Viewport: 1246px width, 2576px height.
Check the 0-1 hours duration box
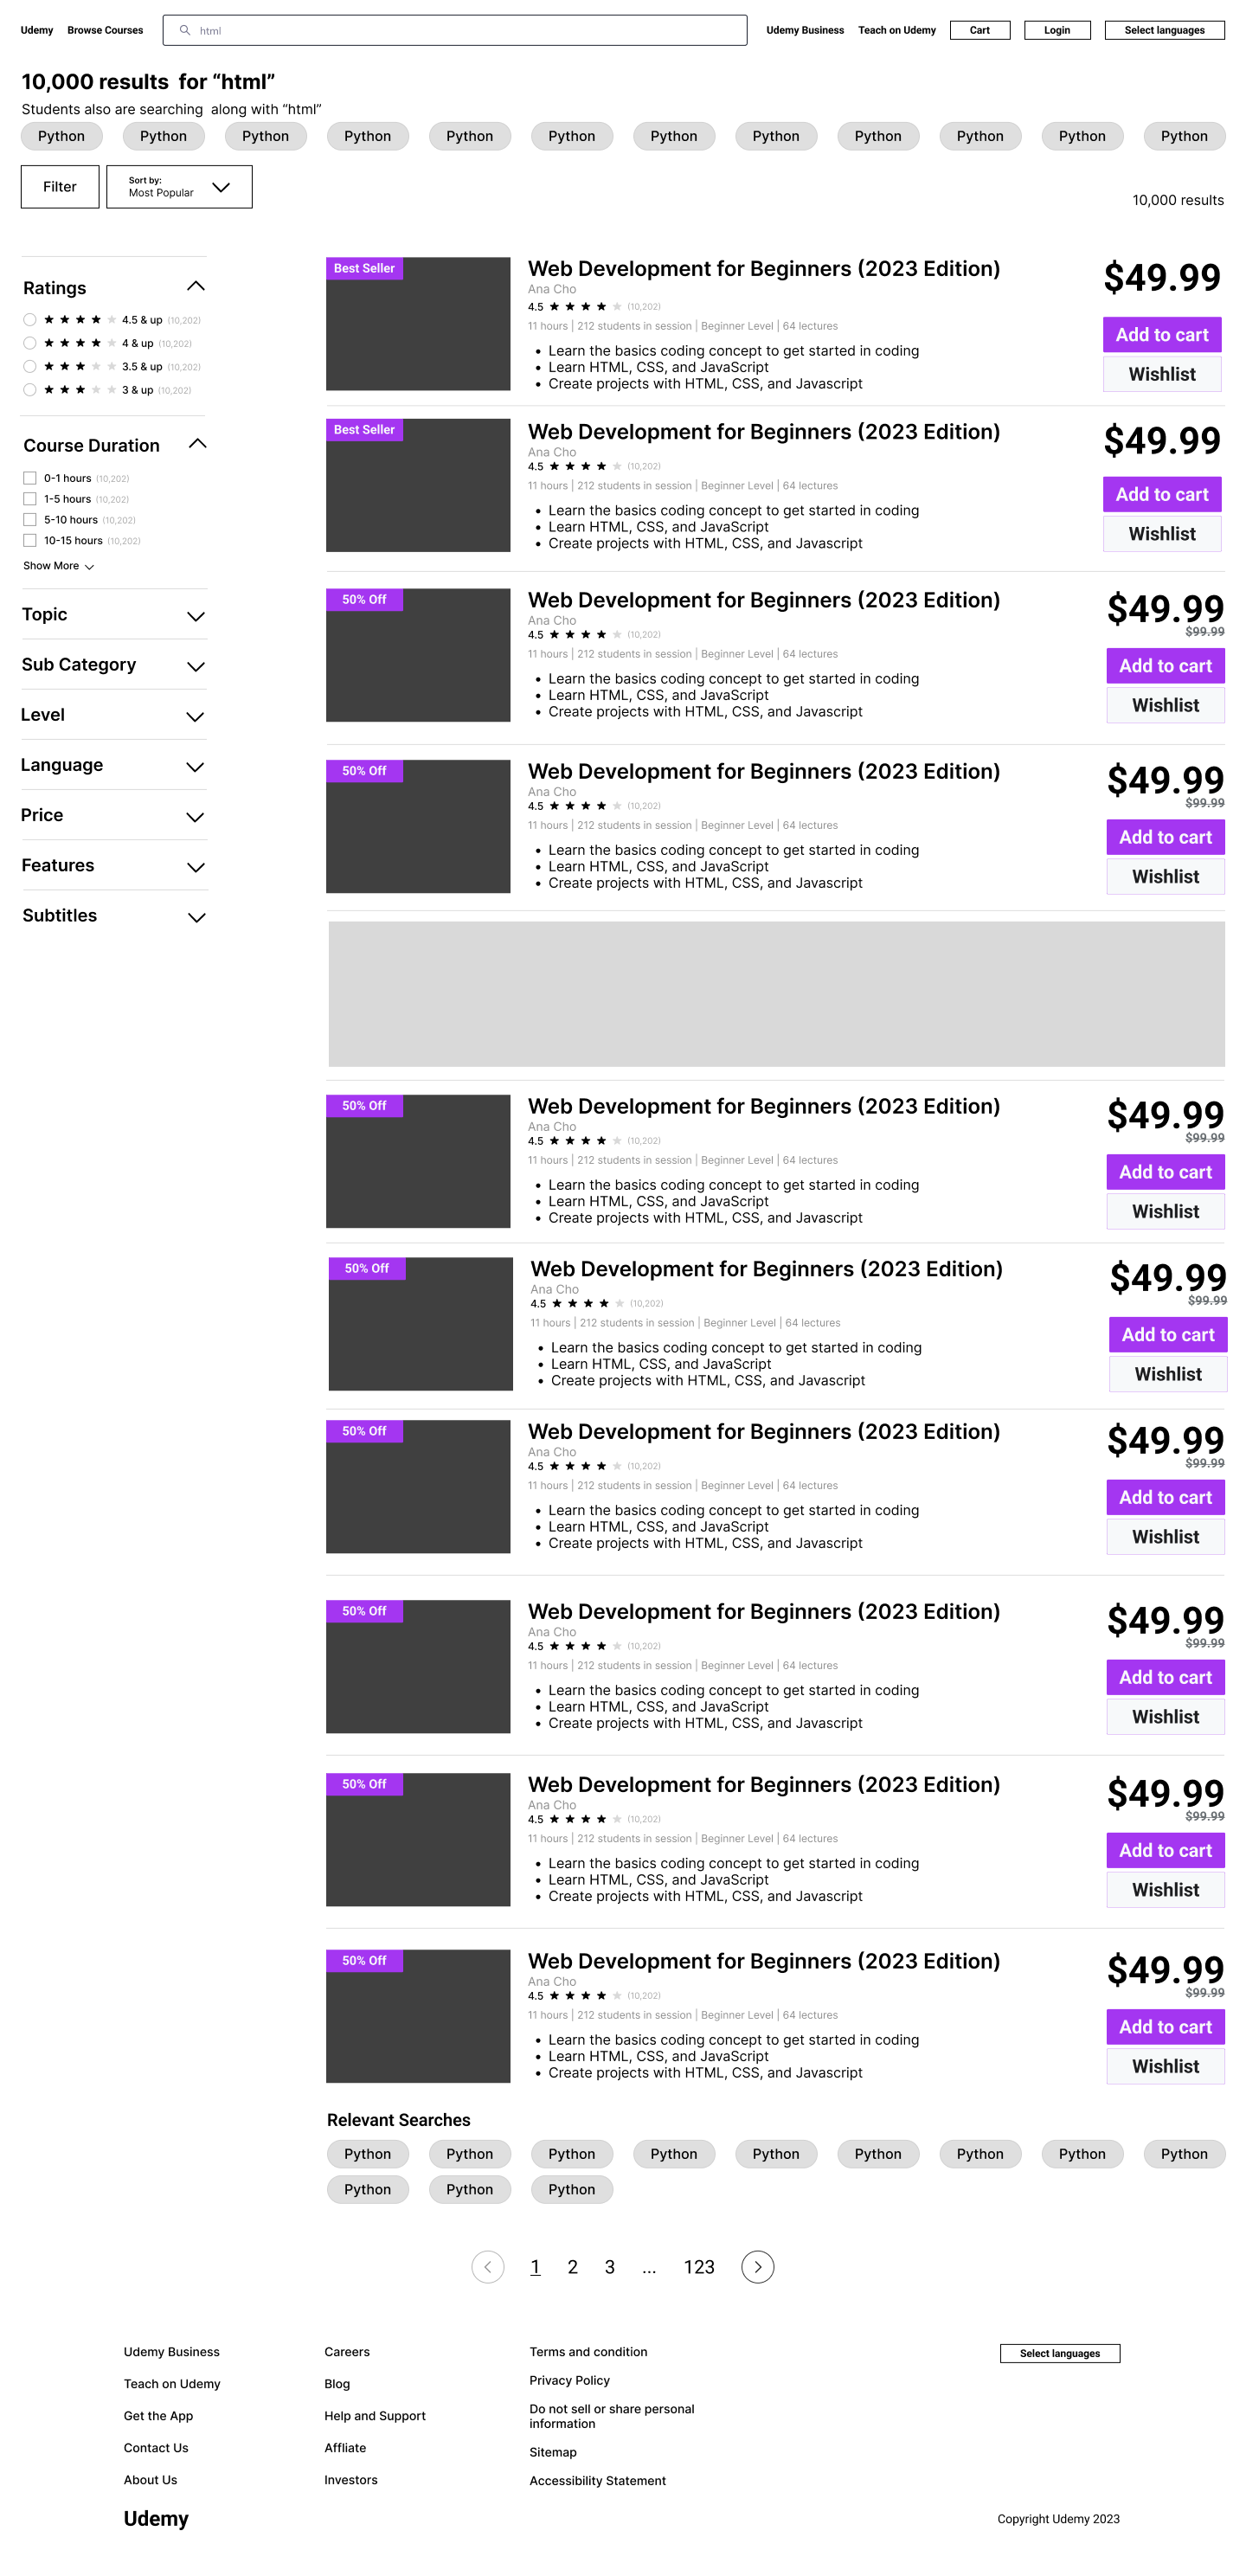tap(30, 478)
